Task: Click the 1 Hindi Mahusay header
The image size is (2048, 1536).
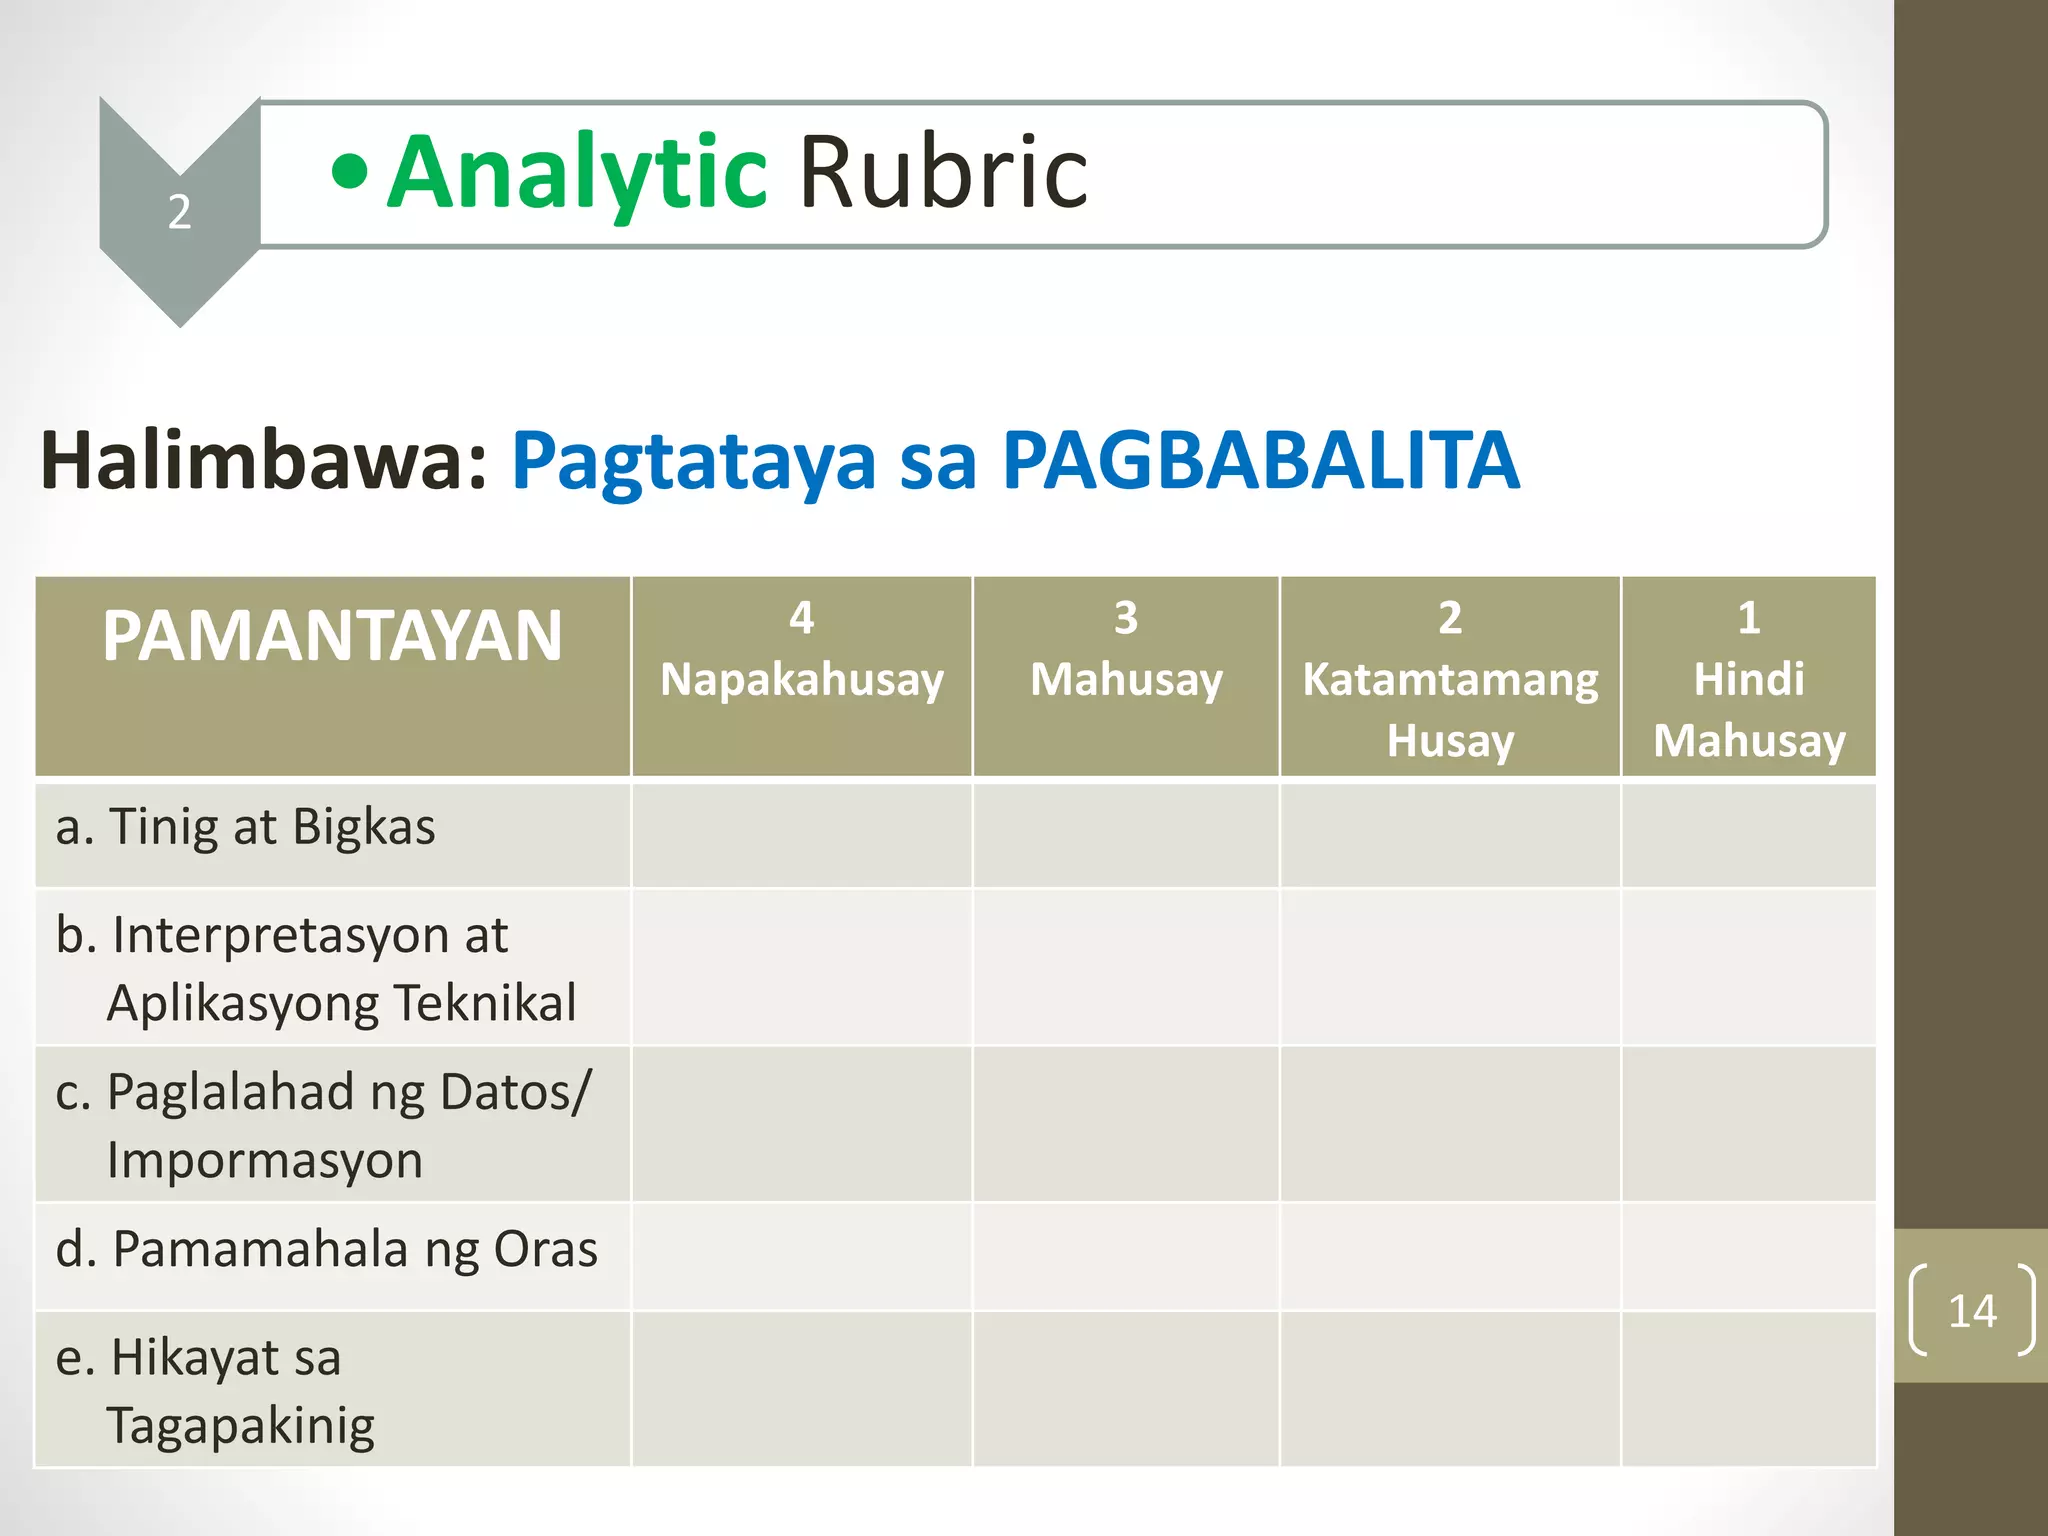Action: tap(1749, 676)
